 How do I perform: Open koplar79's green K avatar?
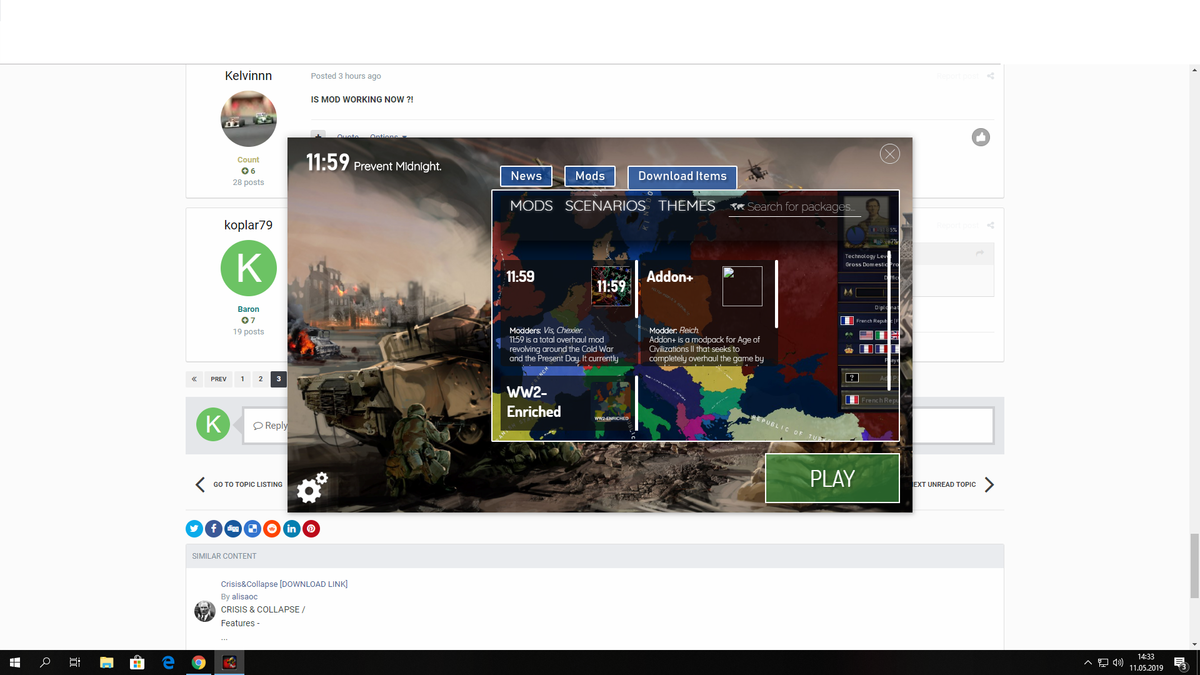248,268
